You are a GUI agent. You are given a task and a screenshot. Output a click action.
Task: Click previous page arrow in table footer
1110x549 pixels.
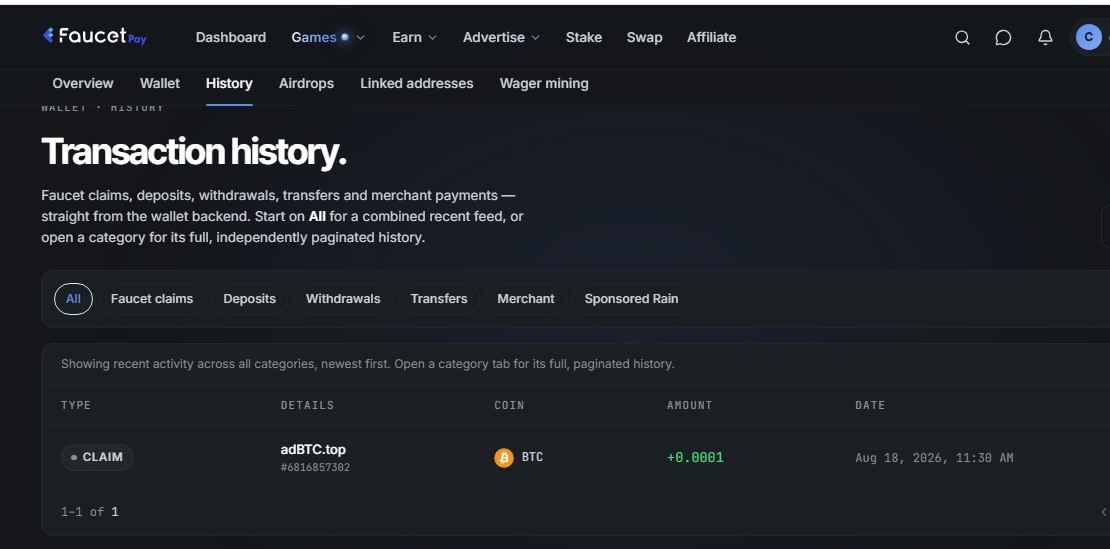[x=1103, y=512]
